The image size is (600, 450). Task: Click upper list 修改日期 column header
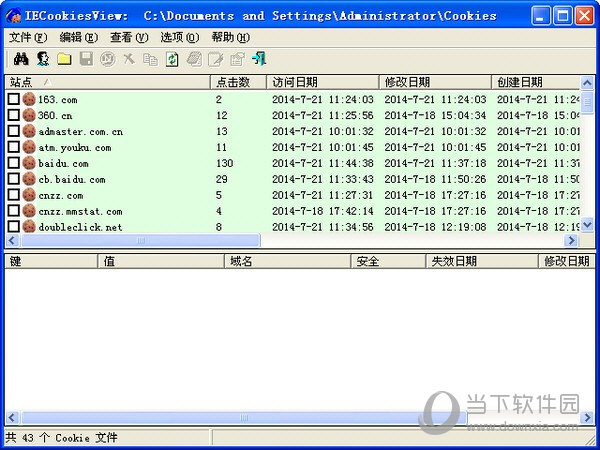pos(435,82)
